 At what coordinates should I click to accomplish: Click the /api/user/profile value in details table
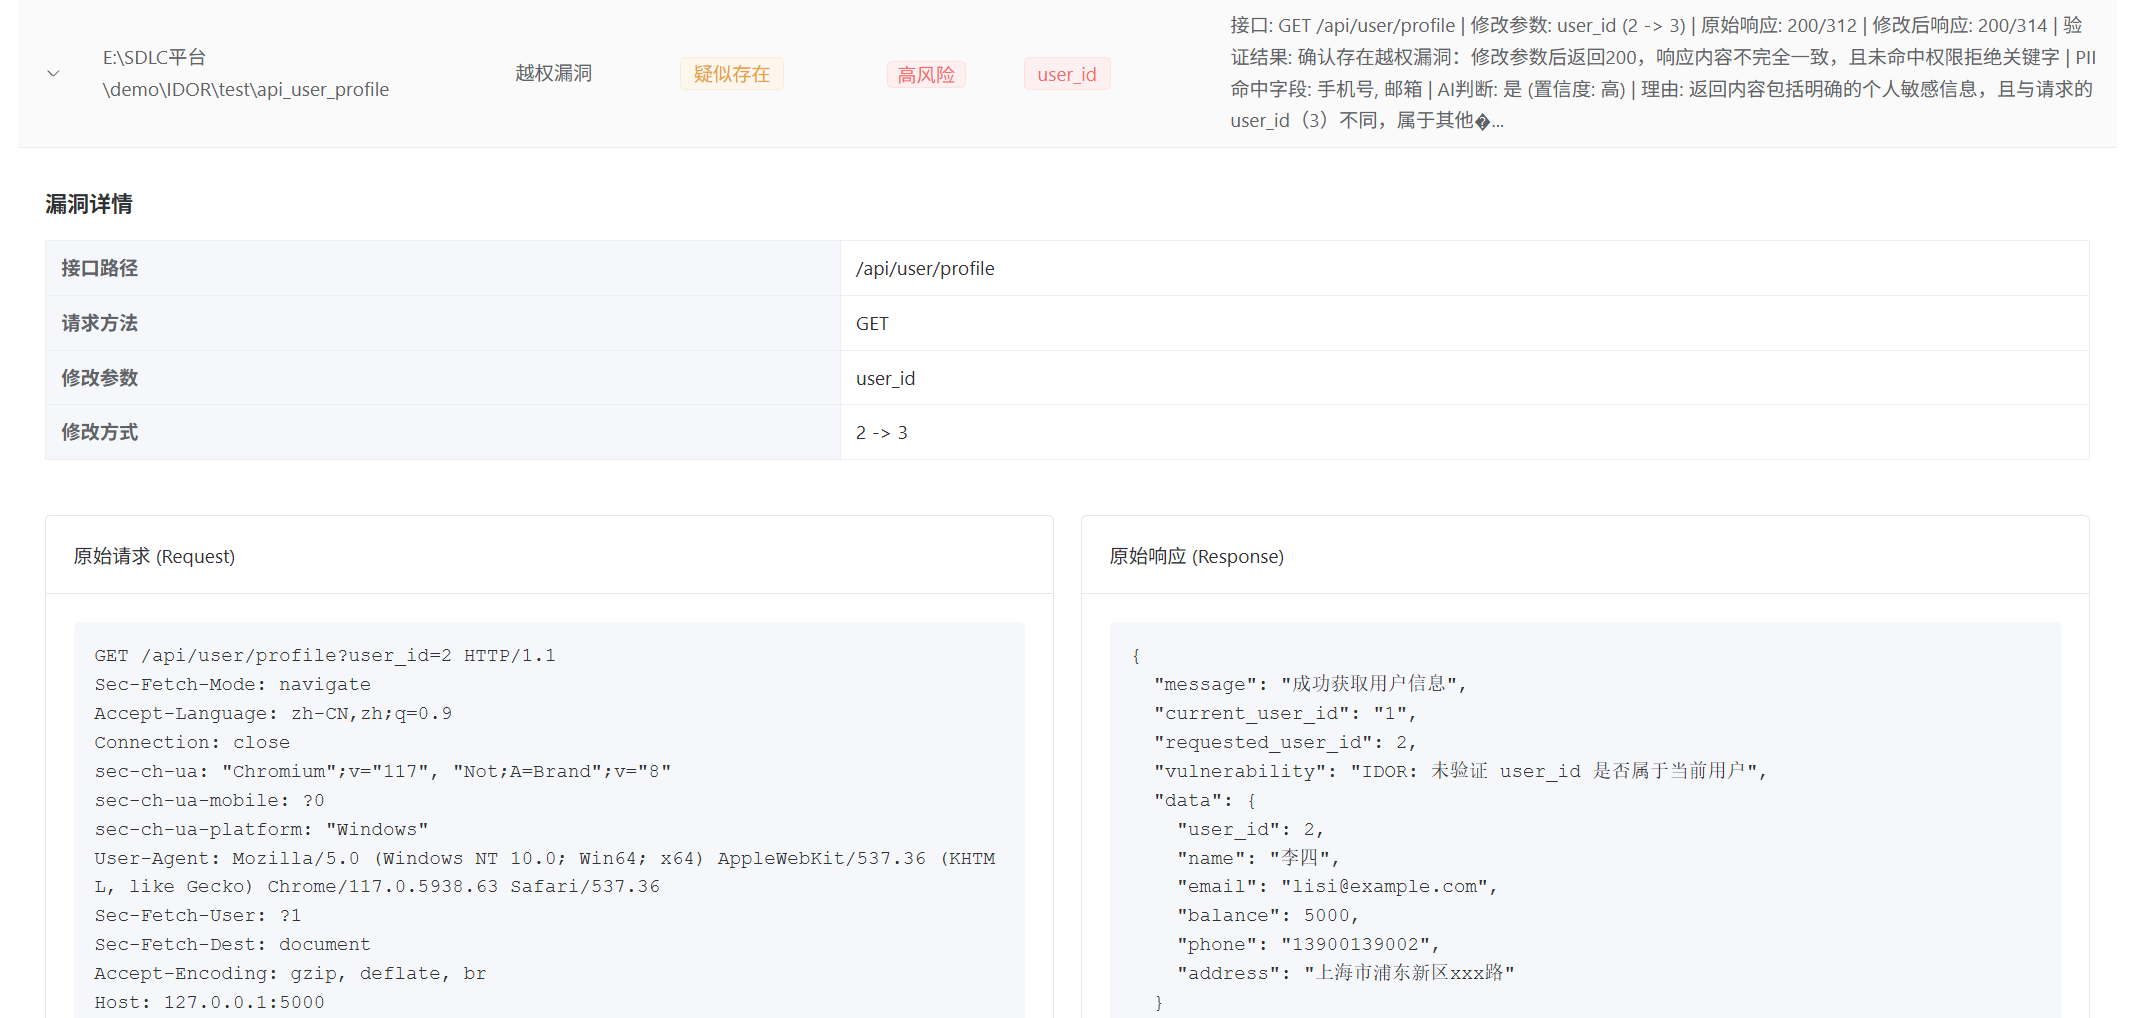(x=925, y=268)
